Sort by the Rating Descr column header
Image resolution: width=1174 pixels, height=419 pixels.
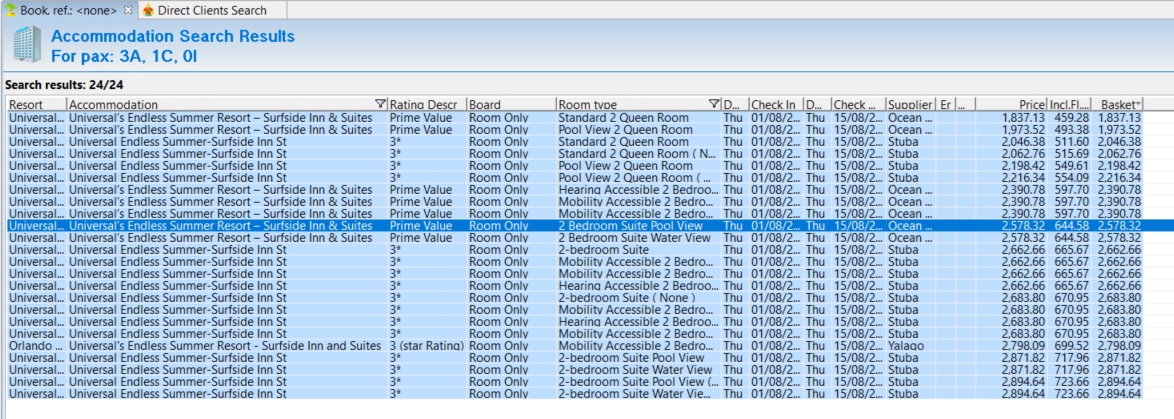427,105
